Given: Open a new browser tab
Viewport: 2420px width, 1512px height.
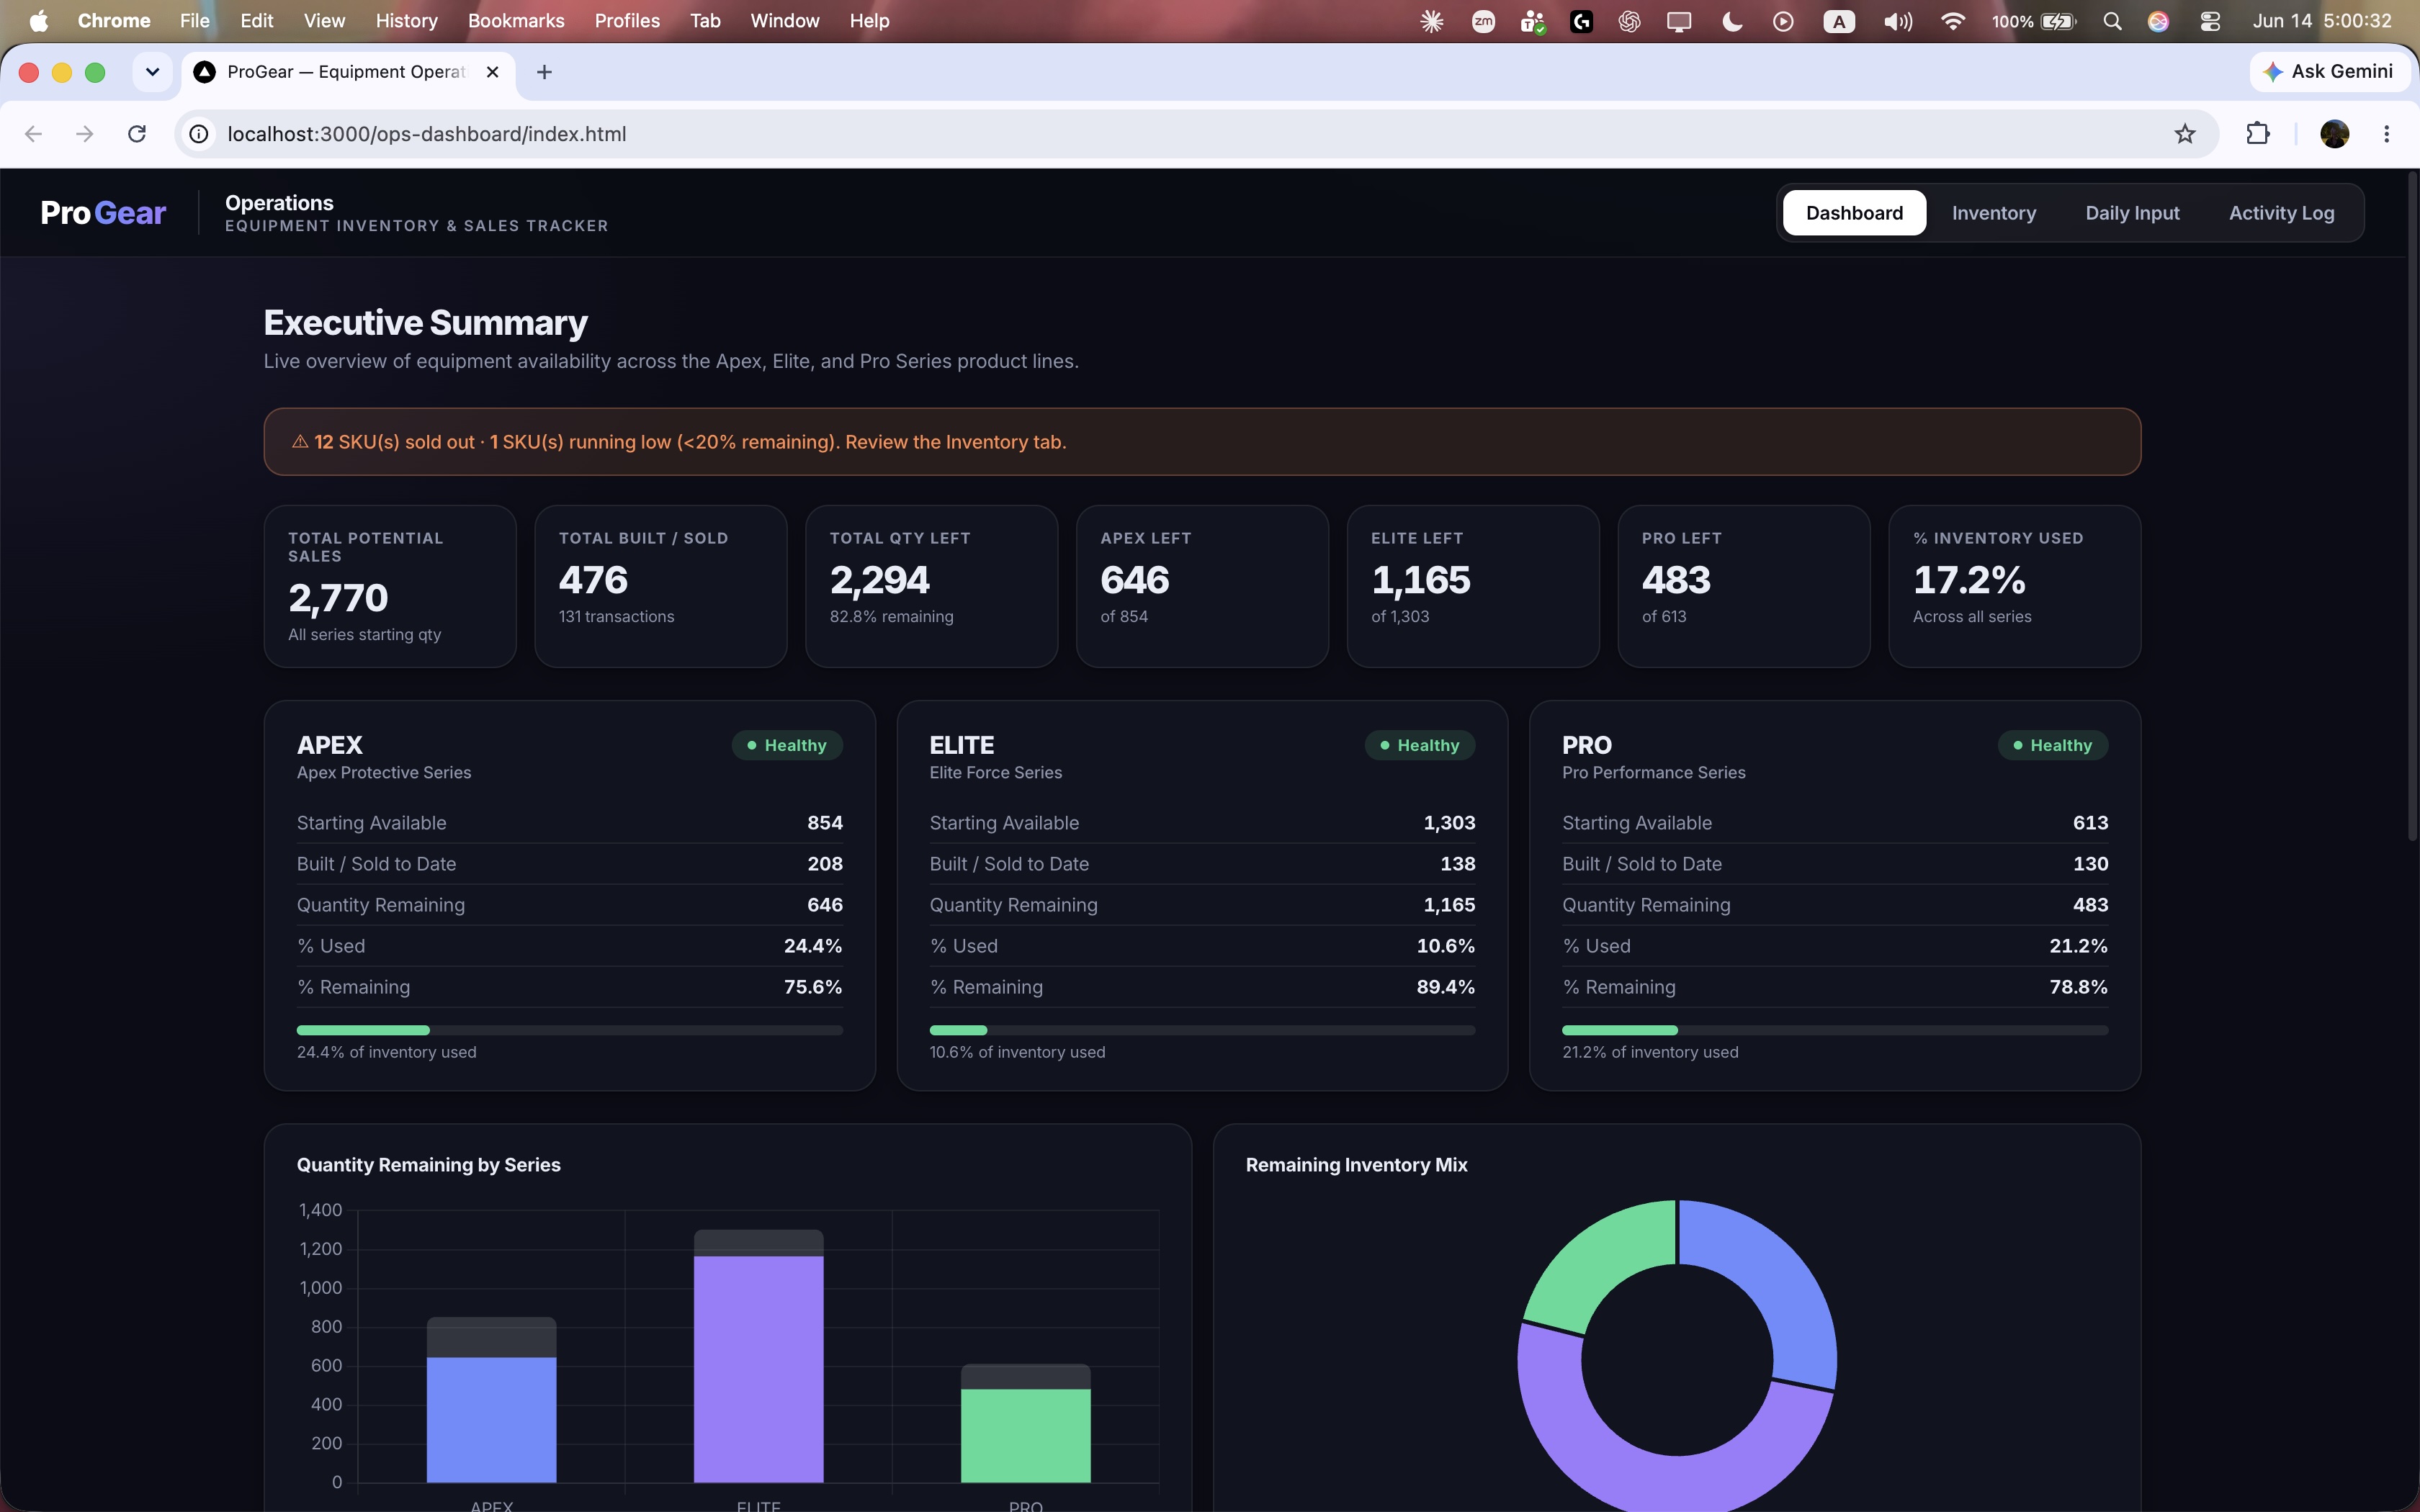Looking at the screenshot, I should tap(544, 72).
